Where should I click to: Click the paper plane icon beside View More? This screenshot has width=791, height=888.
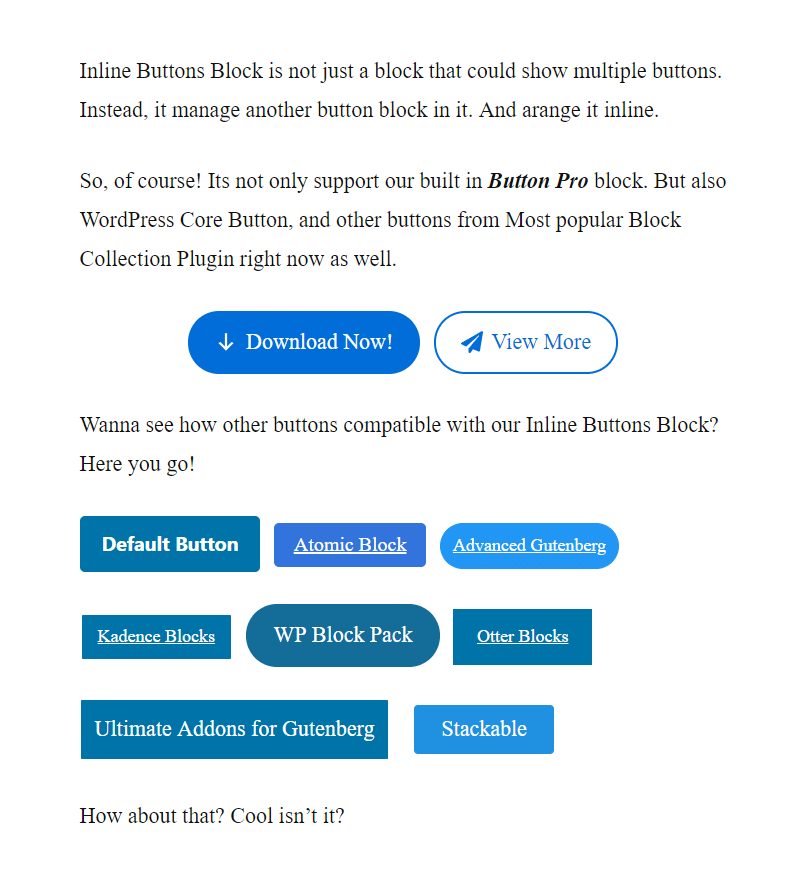(472, 342)
